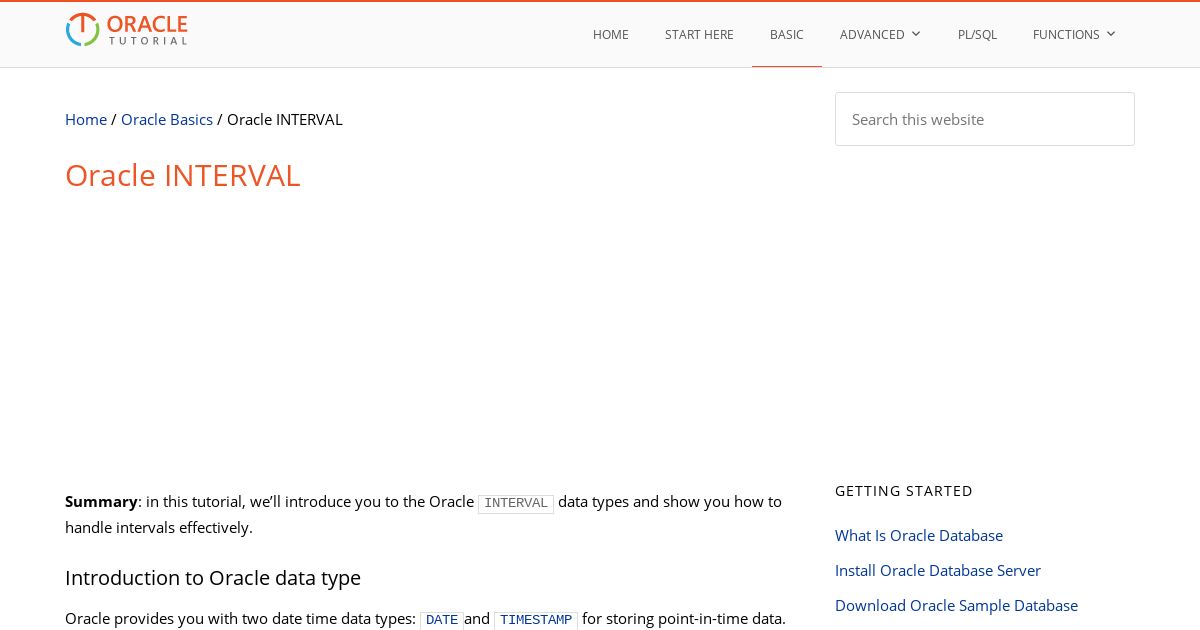The width and height of the screenshot is (1200, 630).
Task: Click Introduction to Oracle data type heading
Action: click(x=213, y=578)
